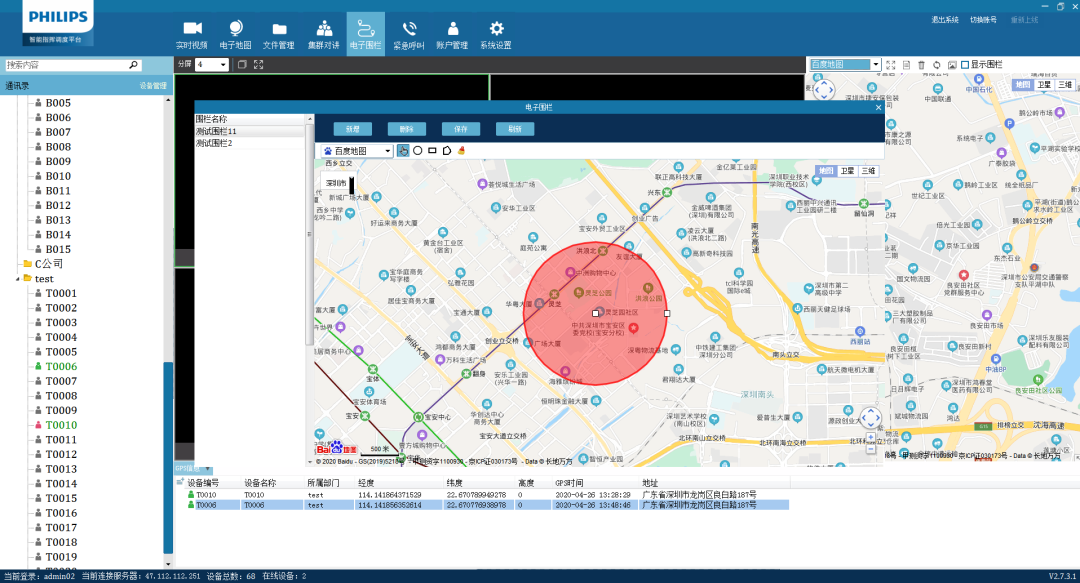The width and height of the screenshot is (1080, 583).
Task: Click the circle fence center handle
Action: (x=595, y=314)
